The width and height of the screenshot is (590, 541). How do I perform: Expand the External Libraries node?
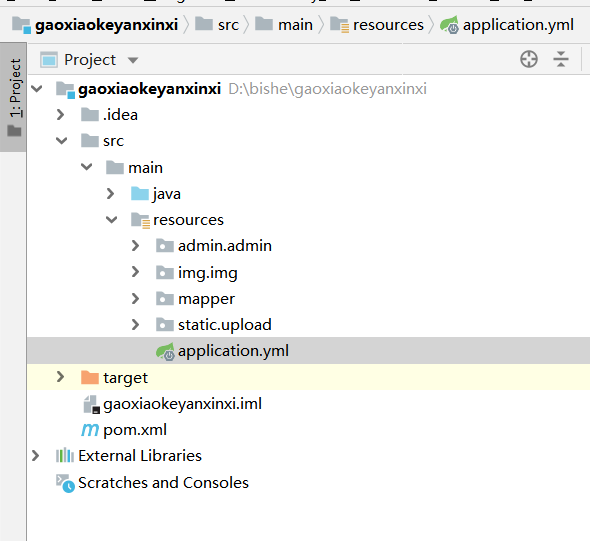35,456
